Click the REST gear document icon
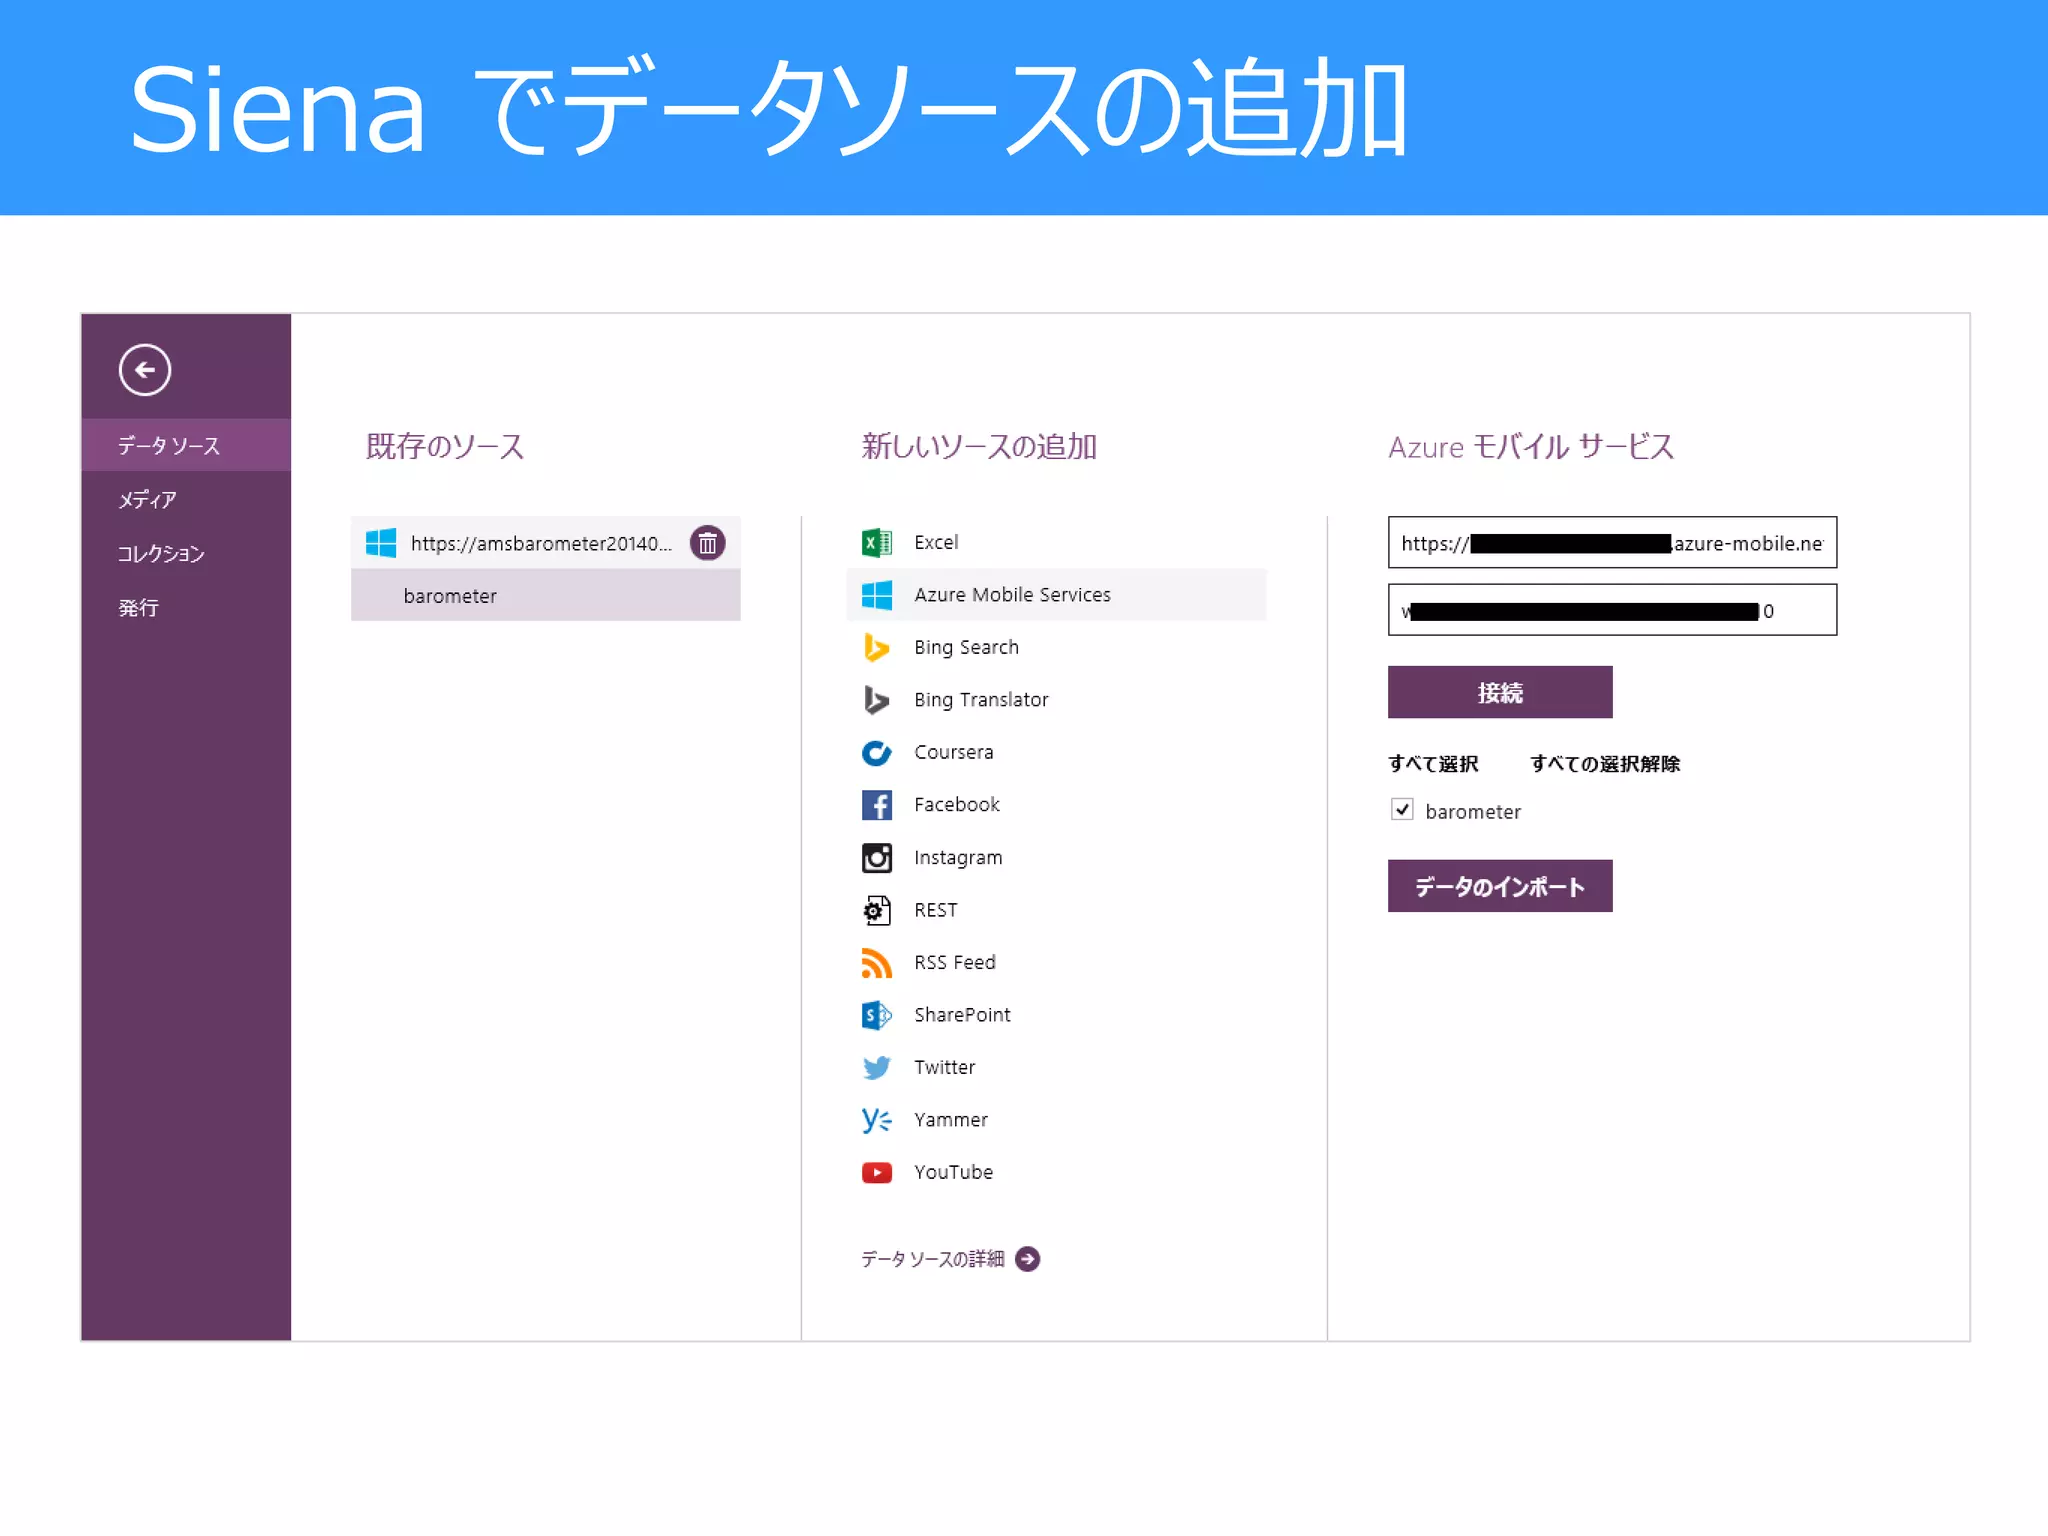 [877, 910]
